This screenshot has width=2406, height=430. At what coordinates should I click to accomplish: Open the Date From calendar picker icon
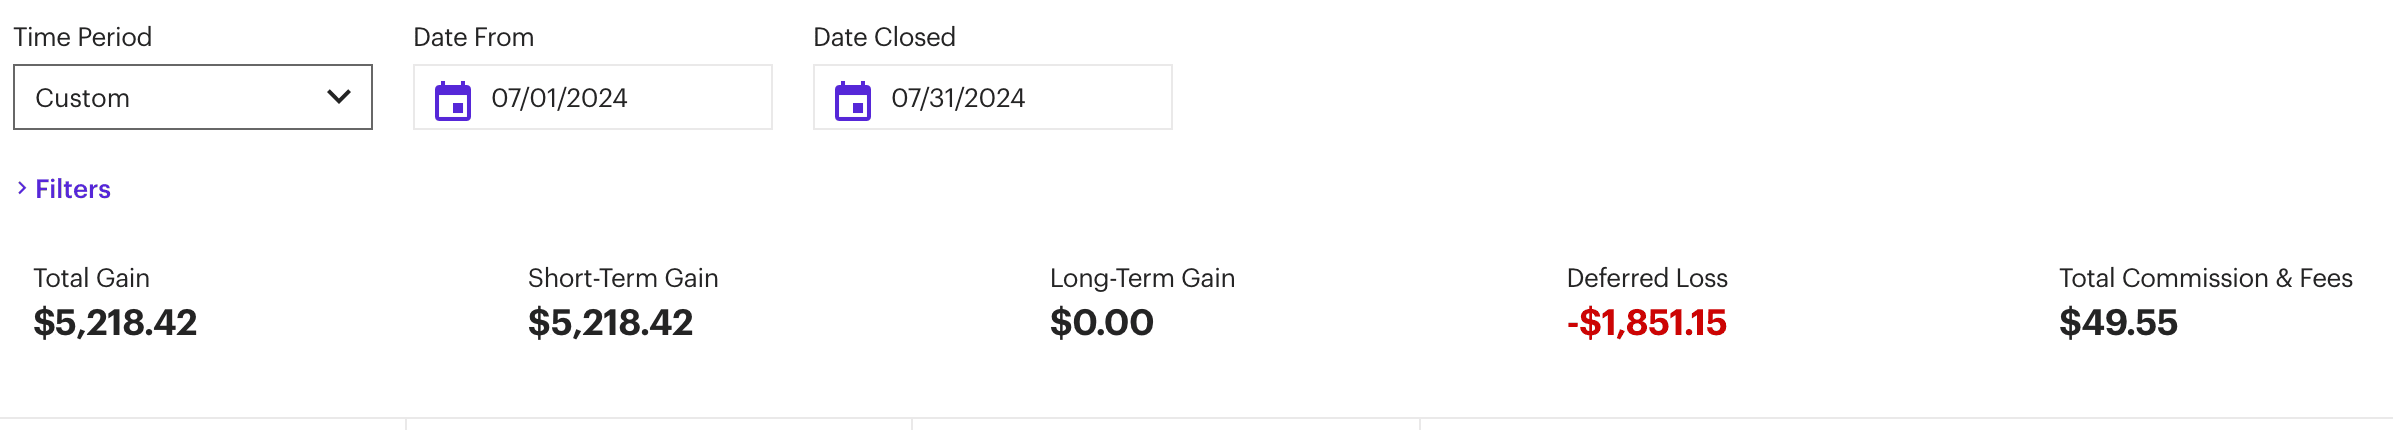tap(453, 100)
